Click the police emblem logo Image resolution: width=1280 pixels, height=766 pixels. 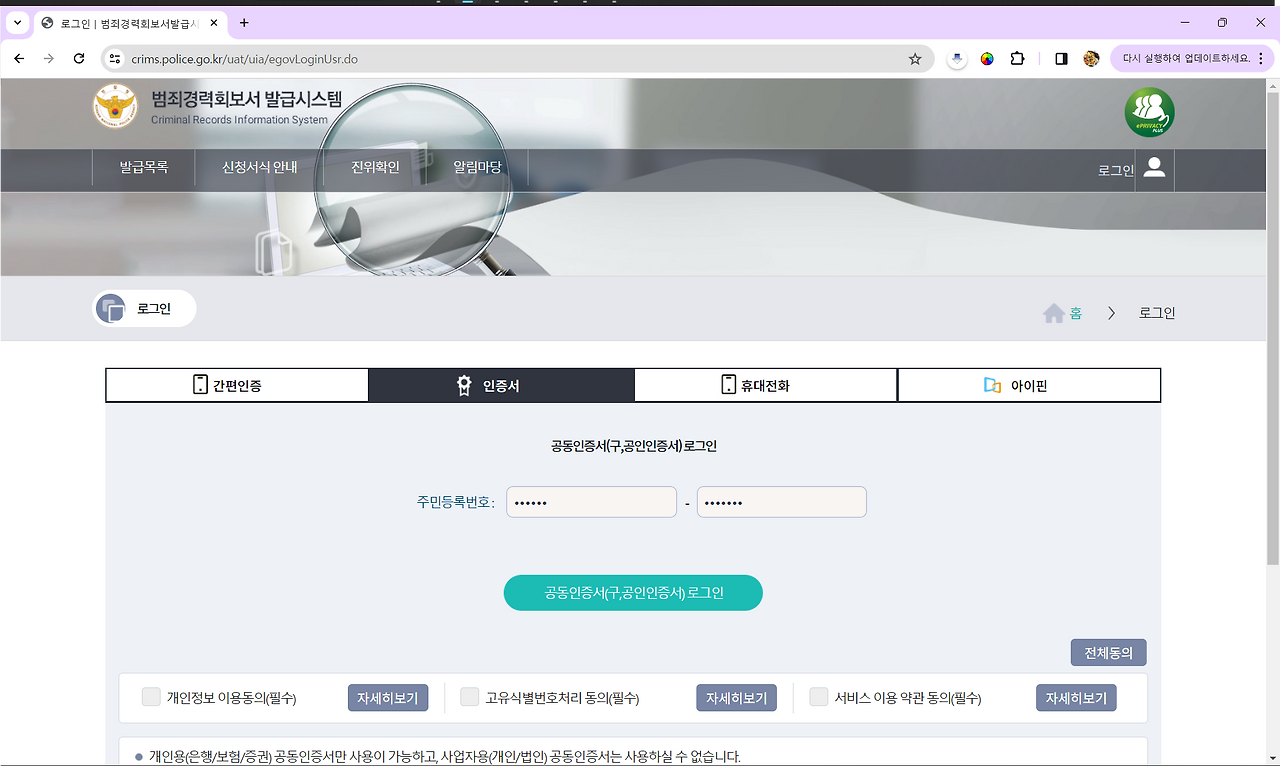pyautogui.click(x=115, y=107)
